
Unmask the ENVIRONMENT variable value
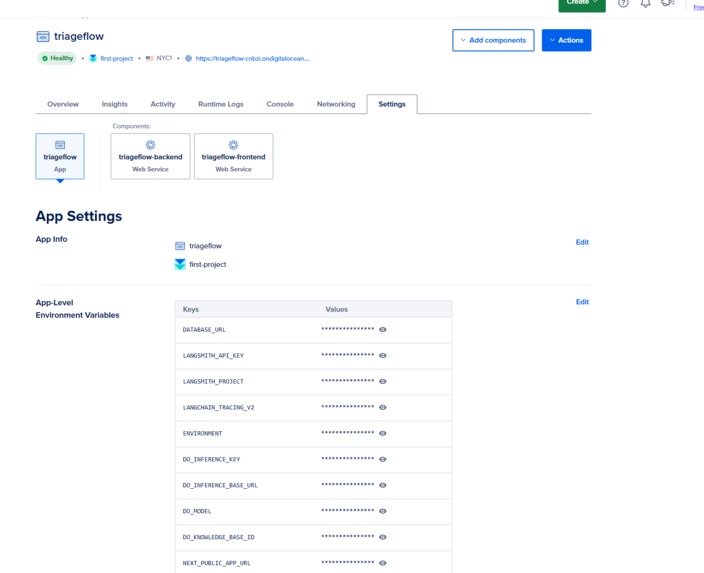point(383,433)
